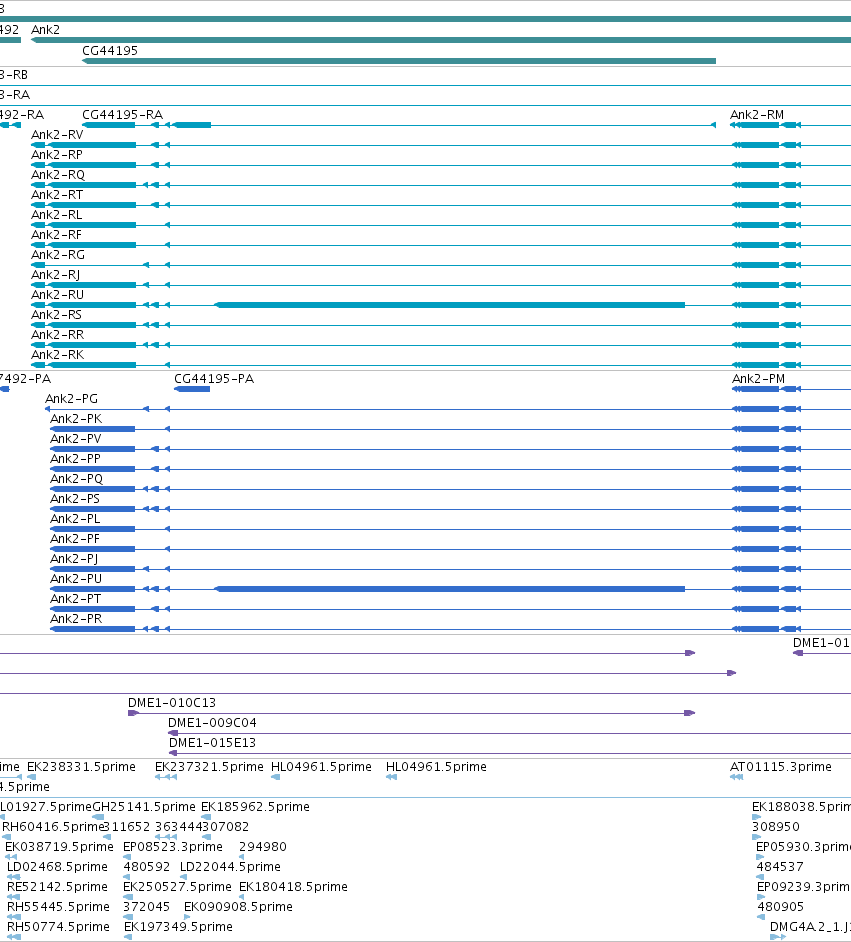Screen dimensions: 851x942
Task: Click the Ank2-PT protein label
Action: tap(75, 598)
